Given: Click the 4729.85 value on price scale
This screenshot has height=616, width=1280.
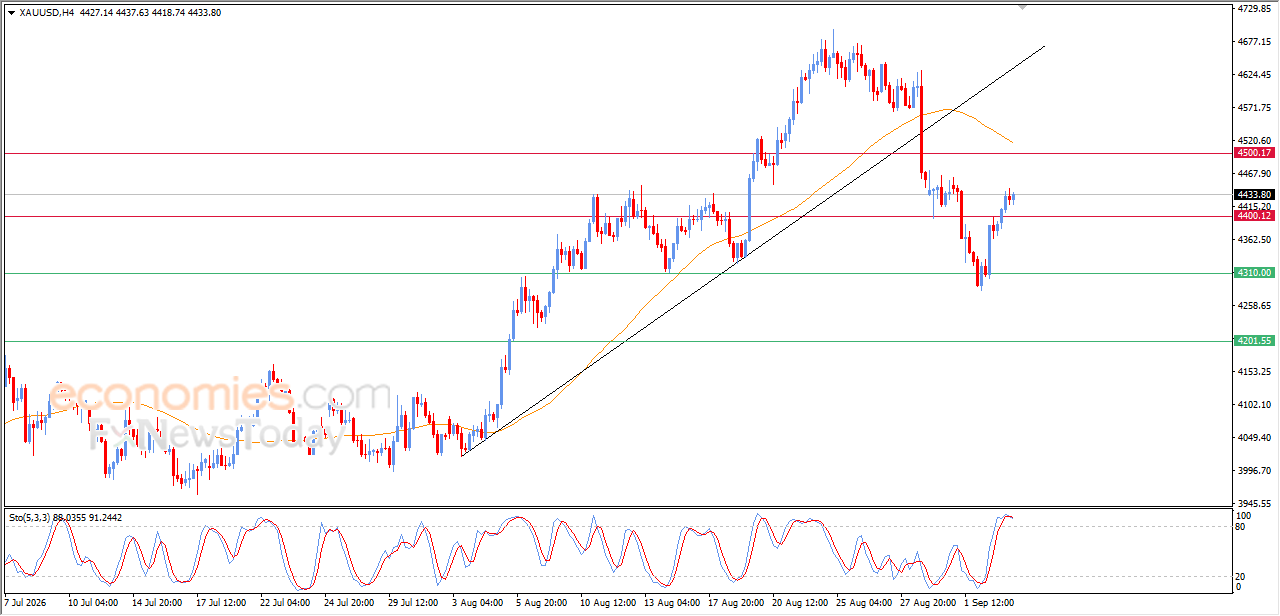Looking at the screenshot, I should (1253, 9).
